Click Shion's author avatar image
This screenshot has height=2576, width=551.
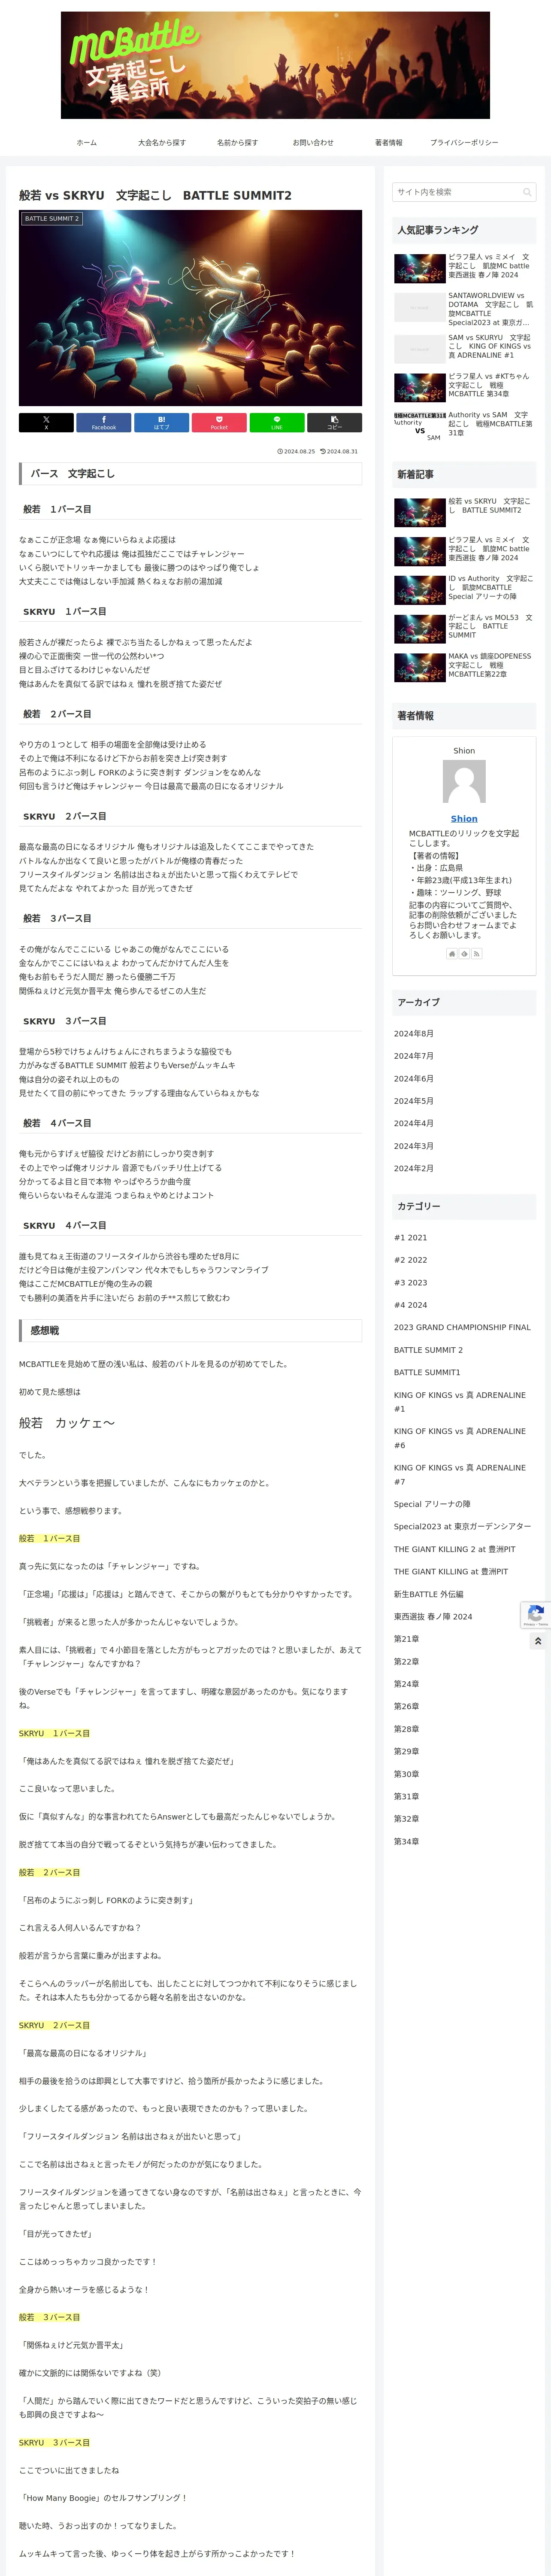464,782
